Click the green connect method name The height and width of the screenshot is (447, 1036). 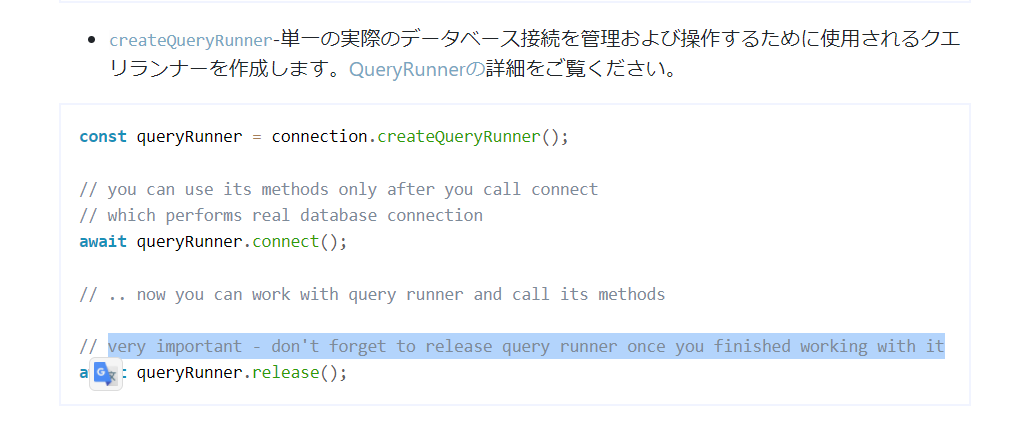pyautogui.click(x=286, y=242)
